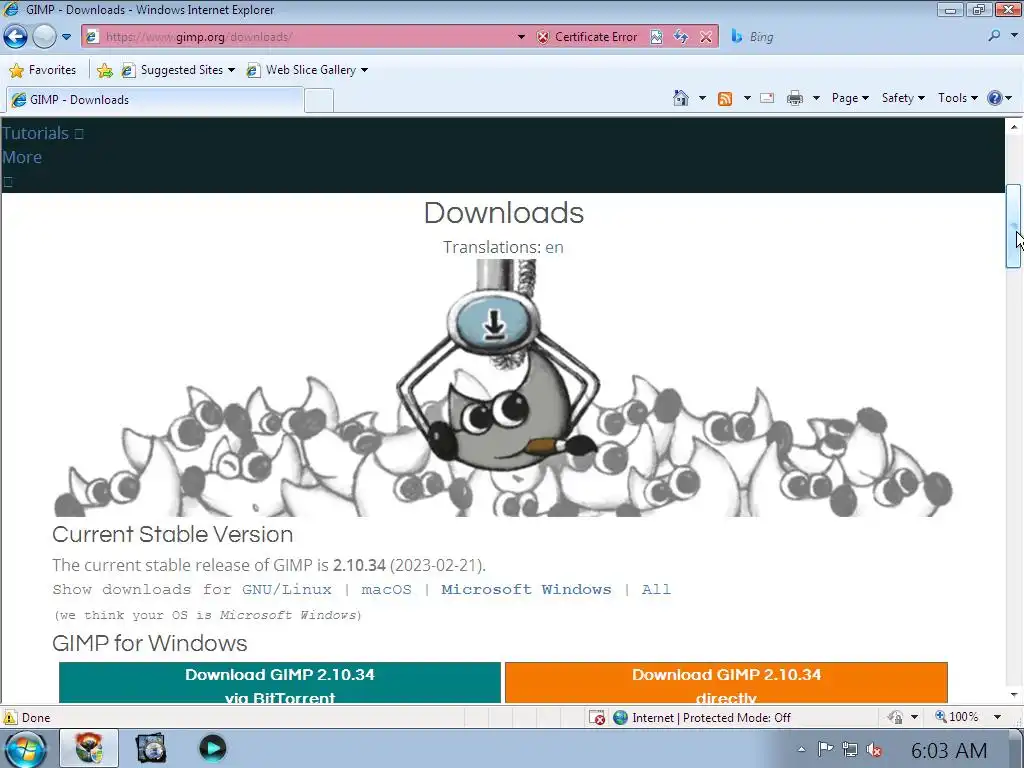
Task: Expand the Home button dropdown arrow
Action: coord(702,98)
